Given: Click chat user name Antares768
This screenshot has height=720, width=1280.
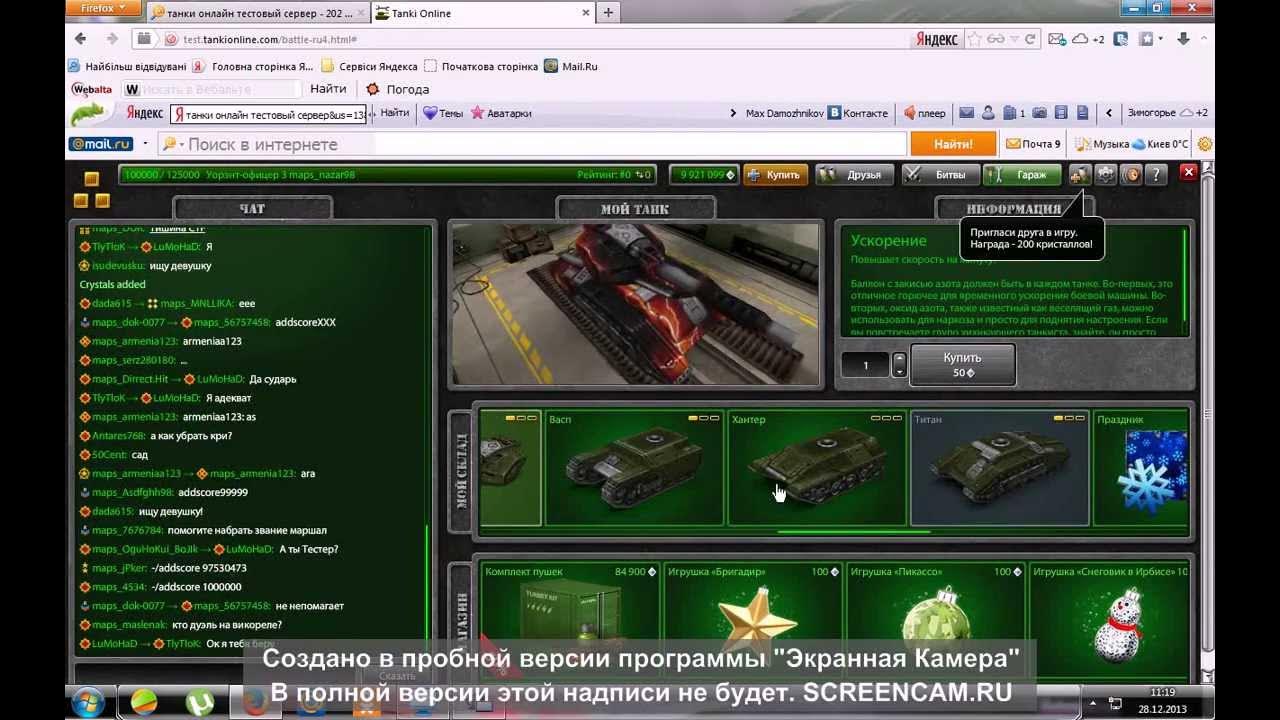Looking at the screenshot, I should point(119,435).
